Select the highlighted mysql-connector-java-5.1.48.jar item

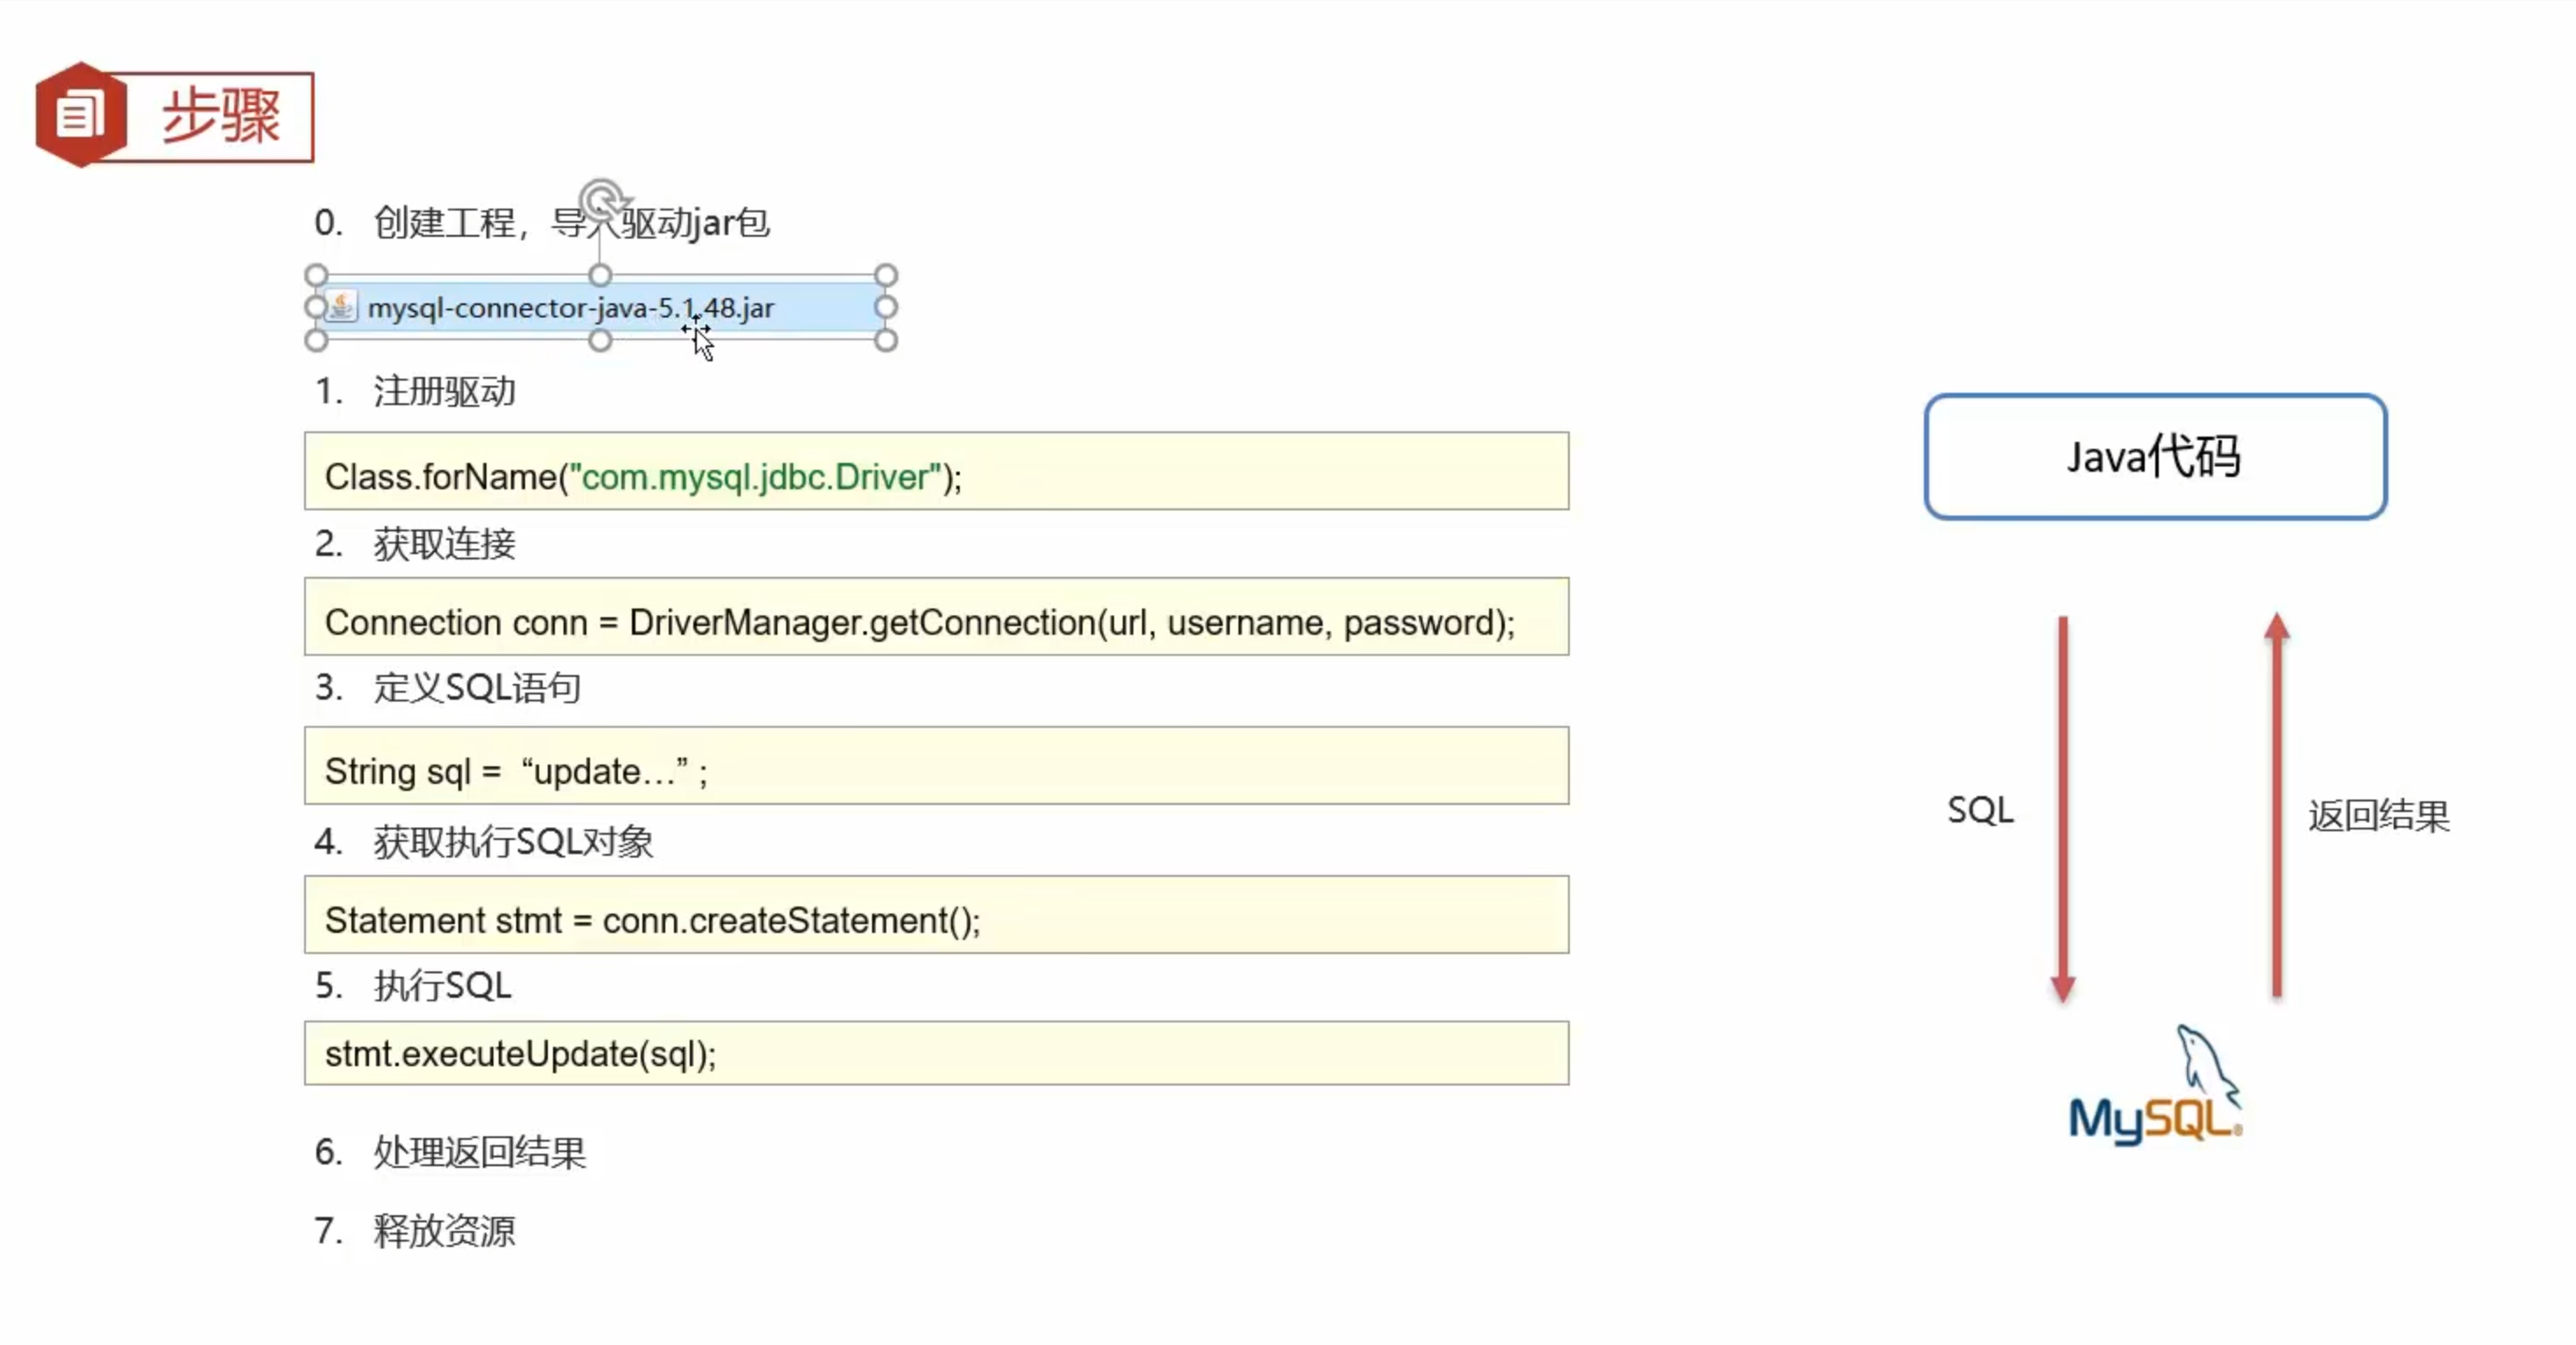pyautogui.click(x=570, y=307)
